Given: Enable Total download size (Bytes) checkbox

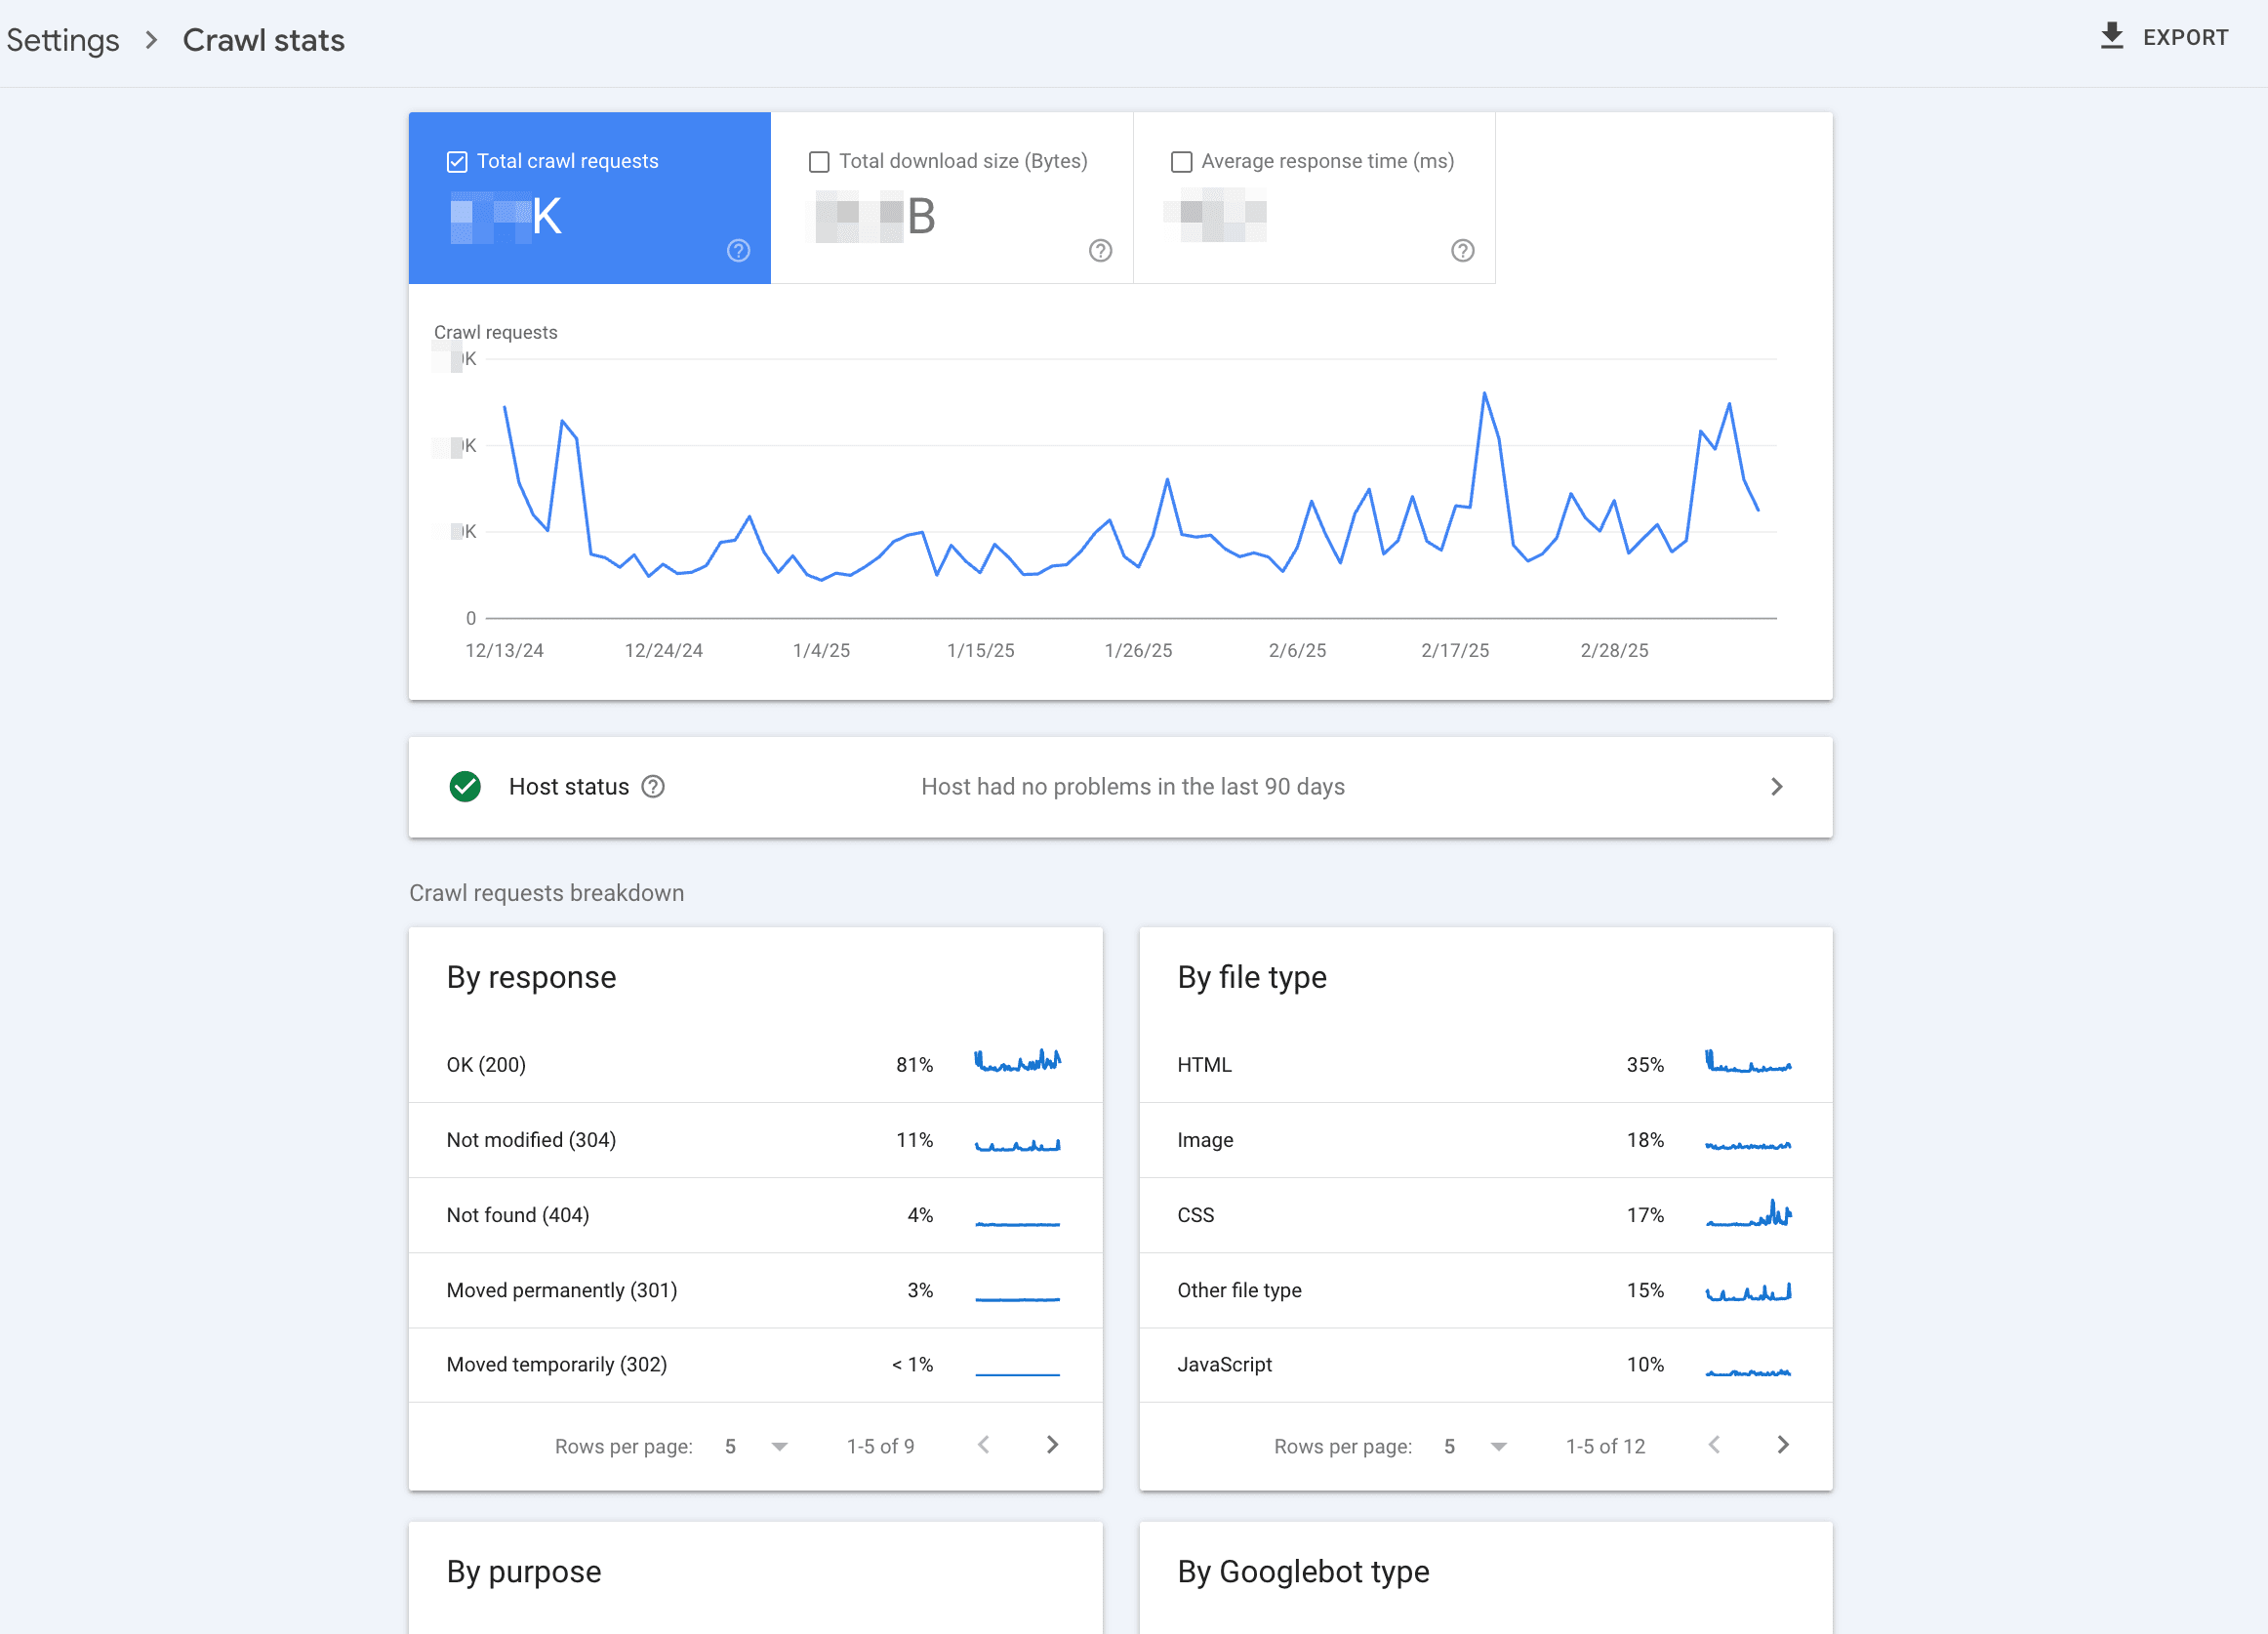Looking at the screenshot, I should (x=819, y=162).
